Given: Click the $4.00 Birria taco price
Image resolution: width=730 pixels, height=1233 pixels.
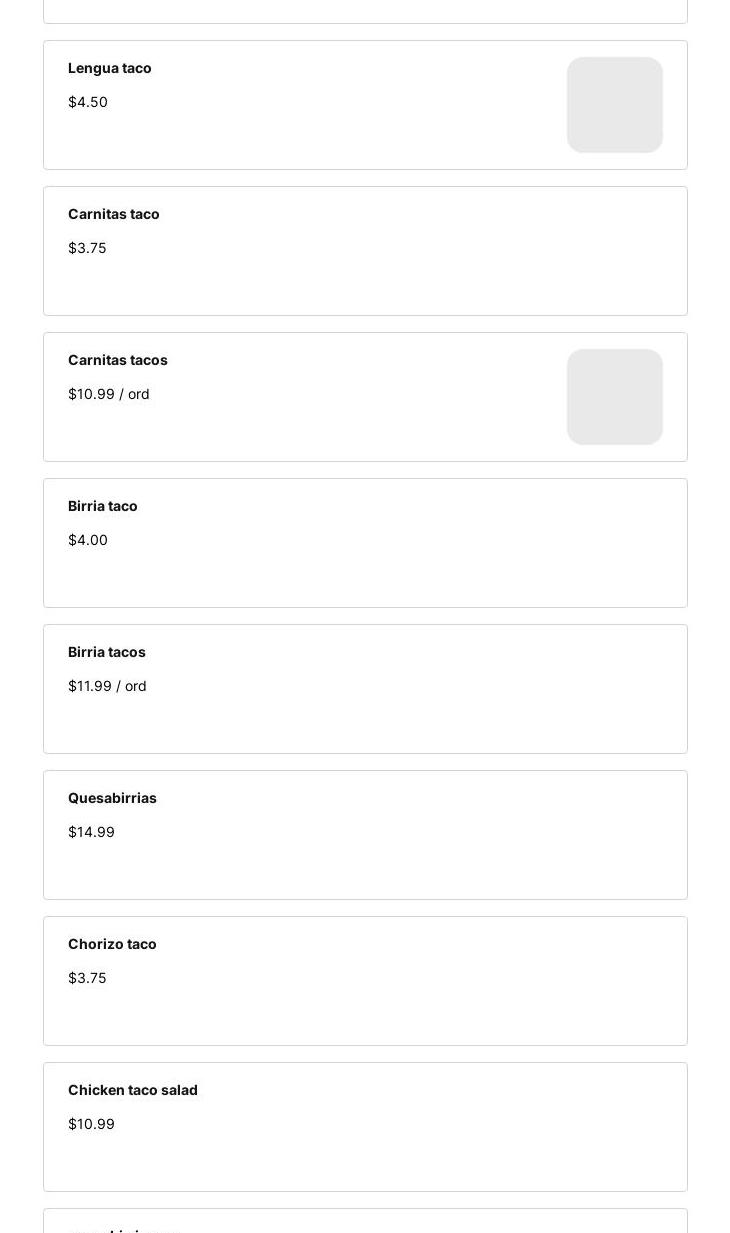Looking at the screenshot, I should tap(88, 540).
